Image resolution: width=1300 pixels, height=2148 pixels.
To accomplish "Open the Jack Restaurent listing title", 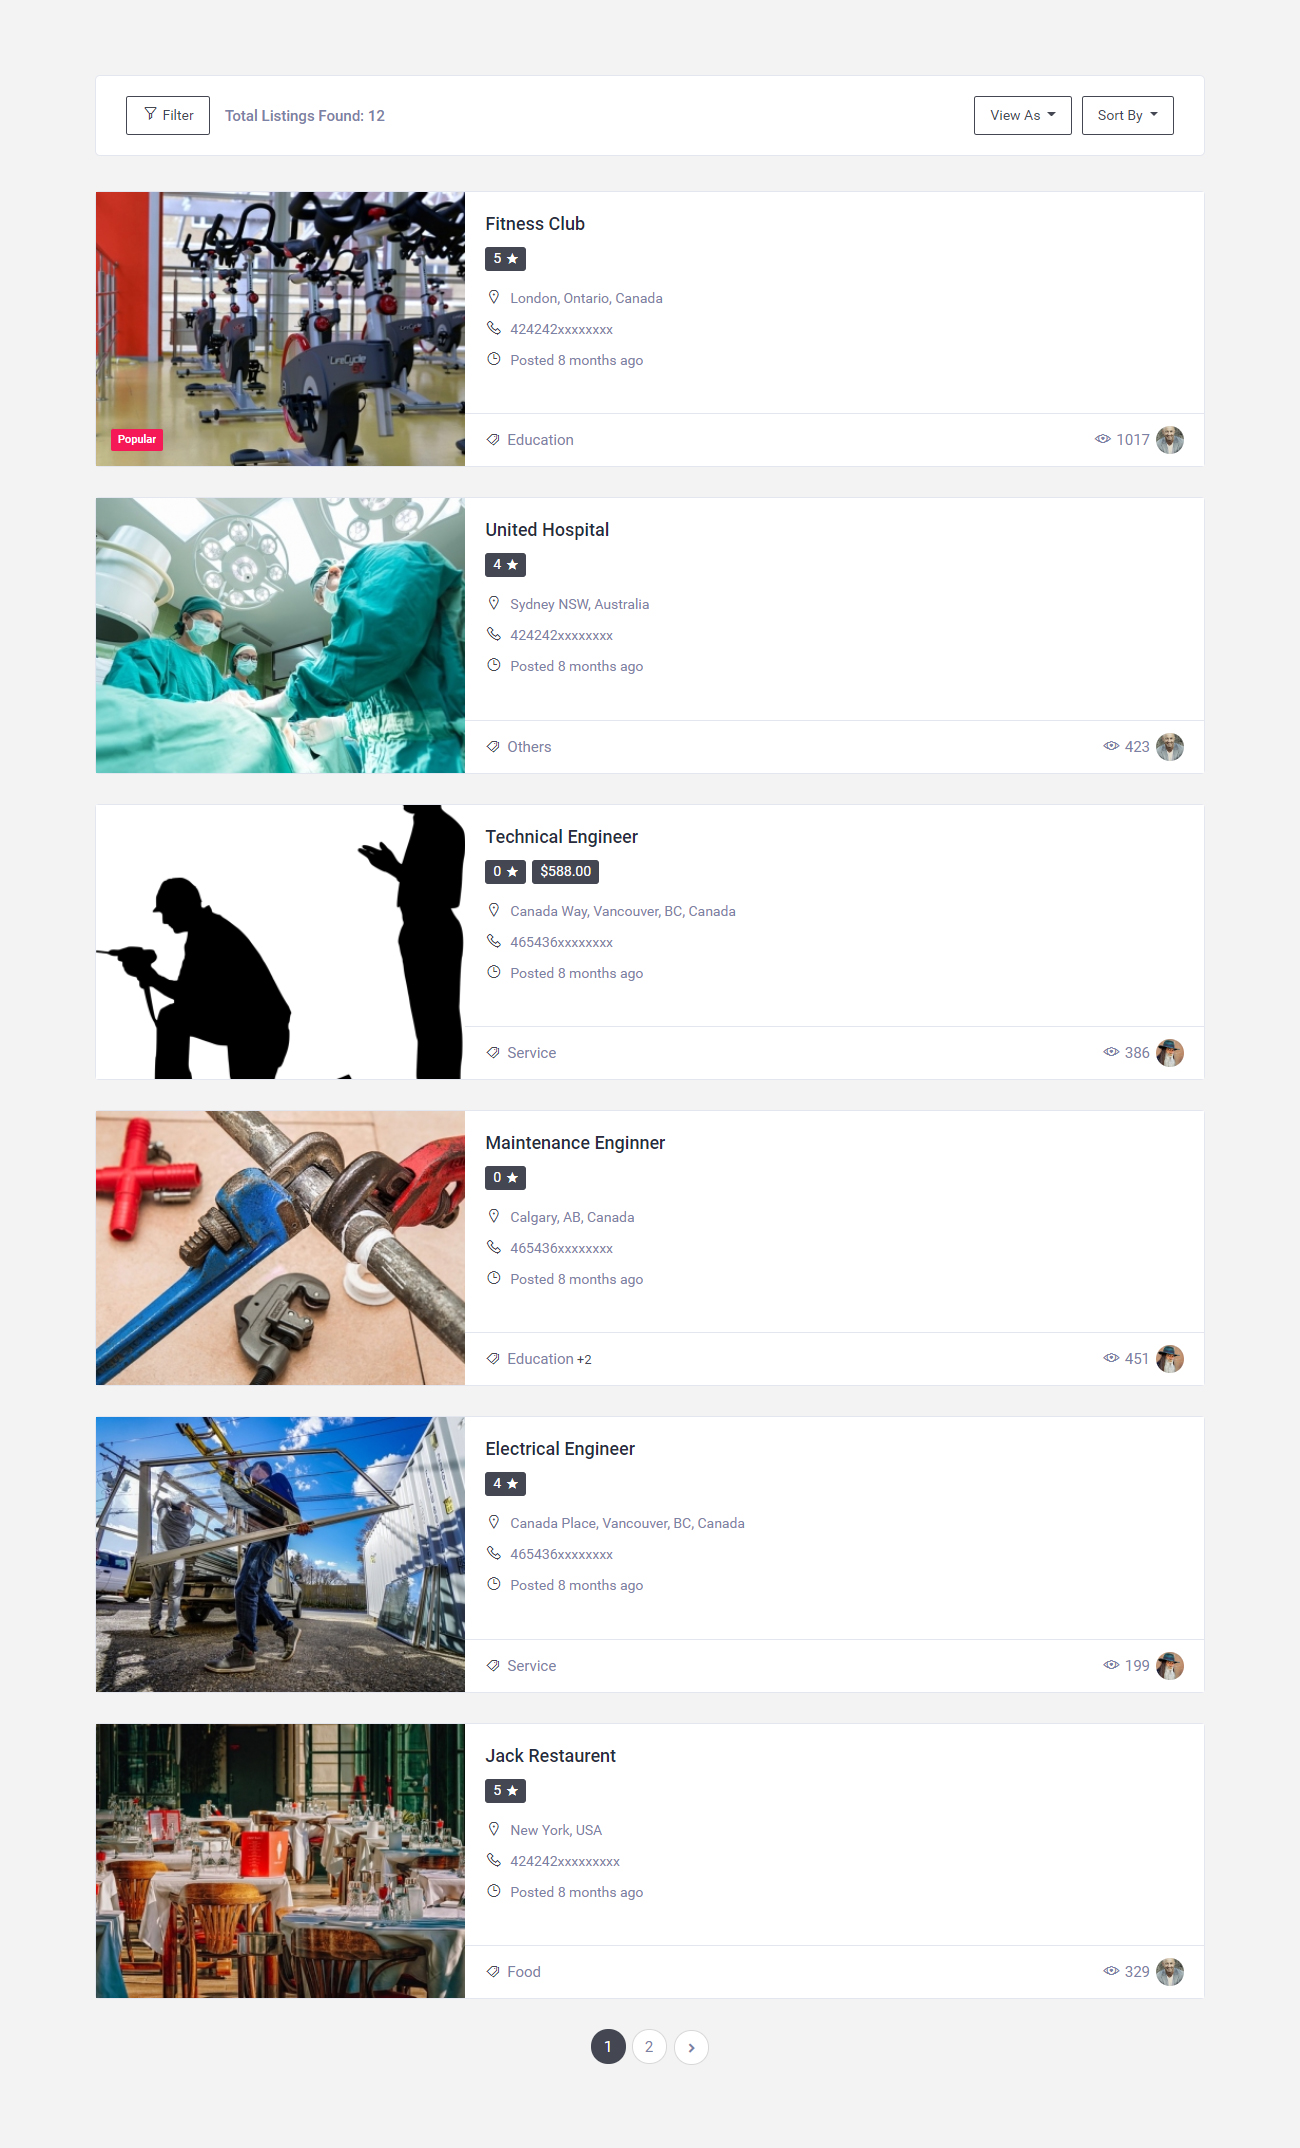I will (x=550, y=1756).
